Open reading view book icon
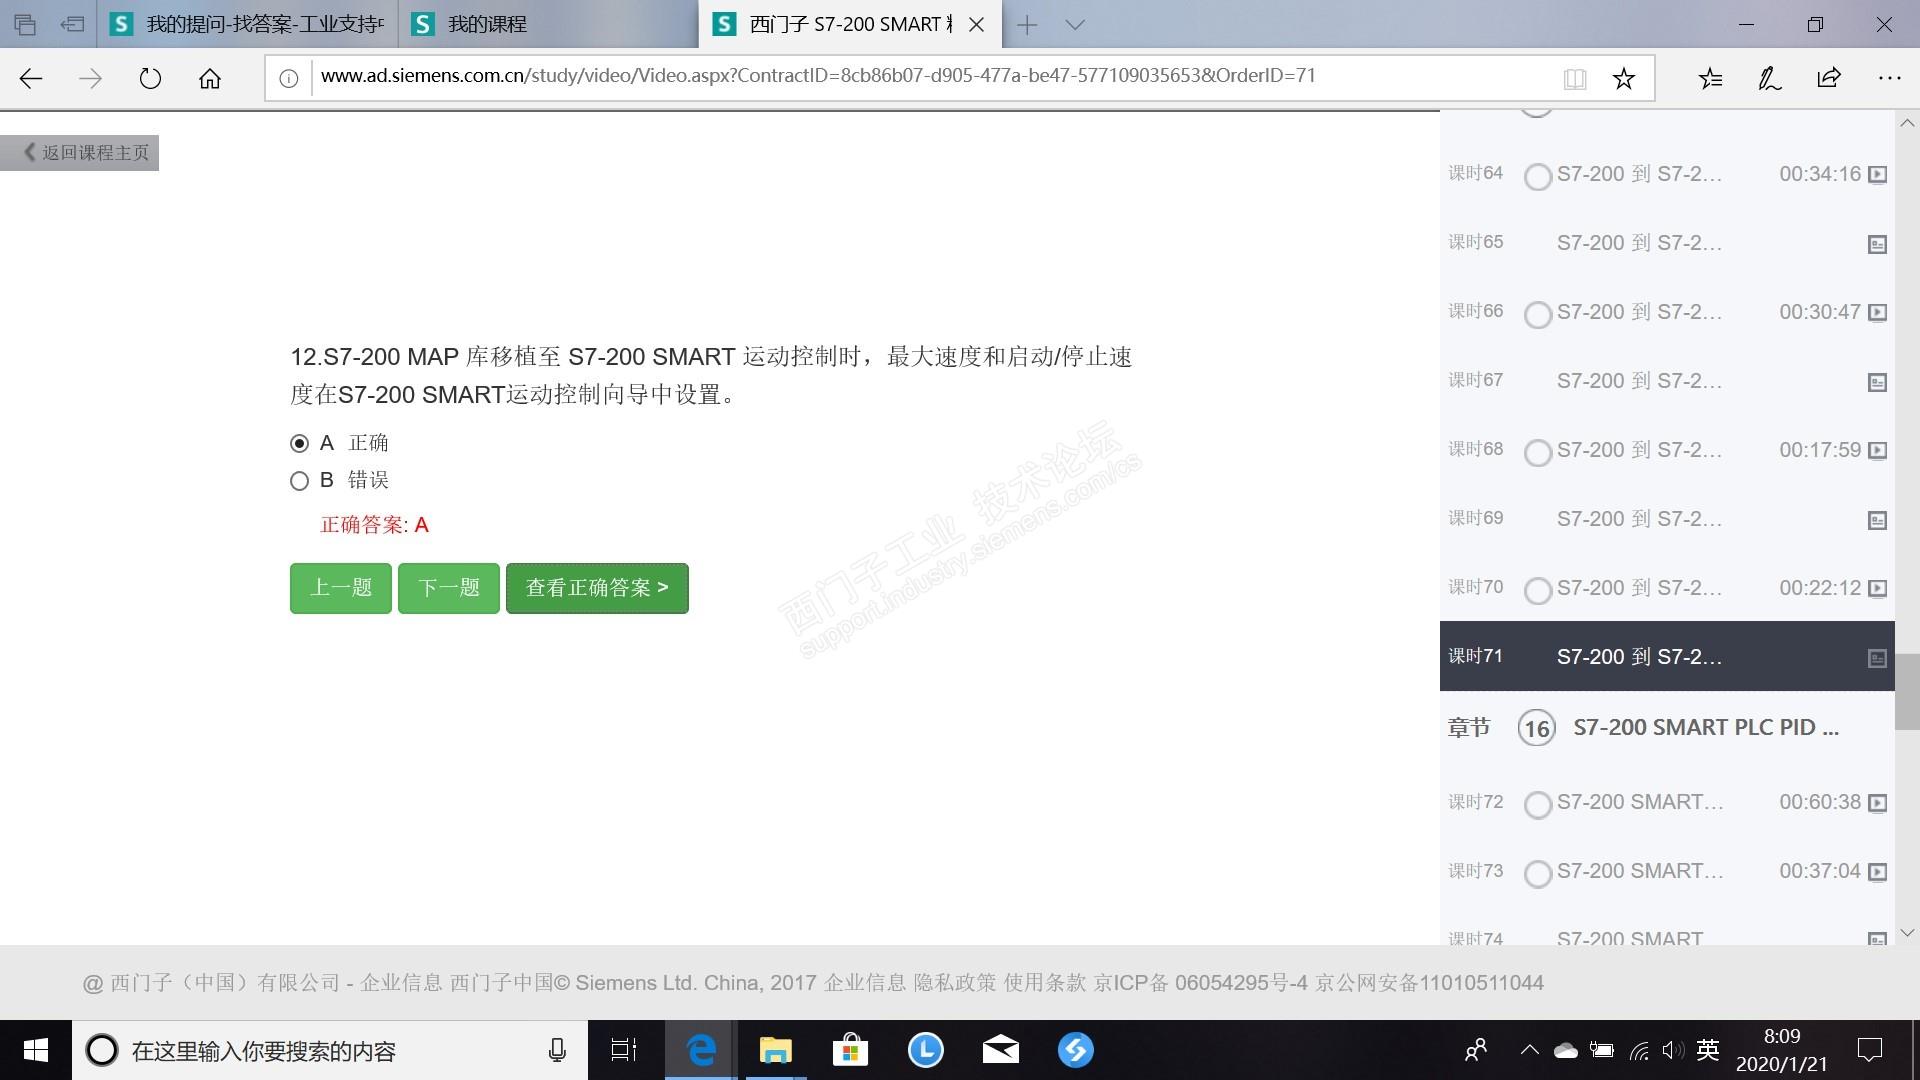The image size is (1920, 1080). [x=1574, y=79]
